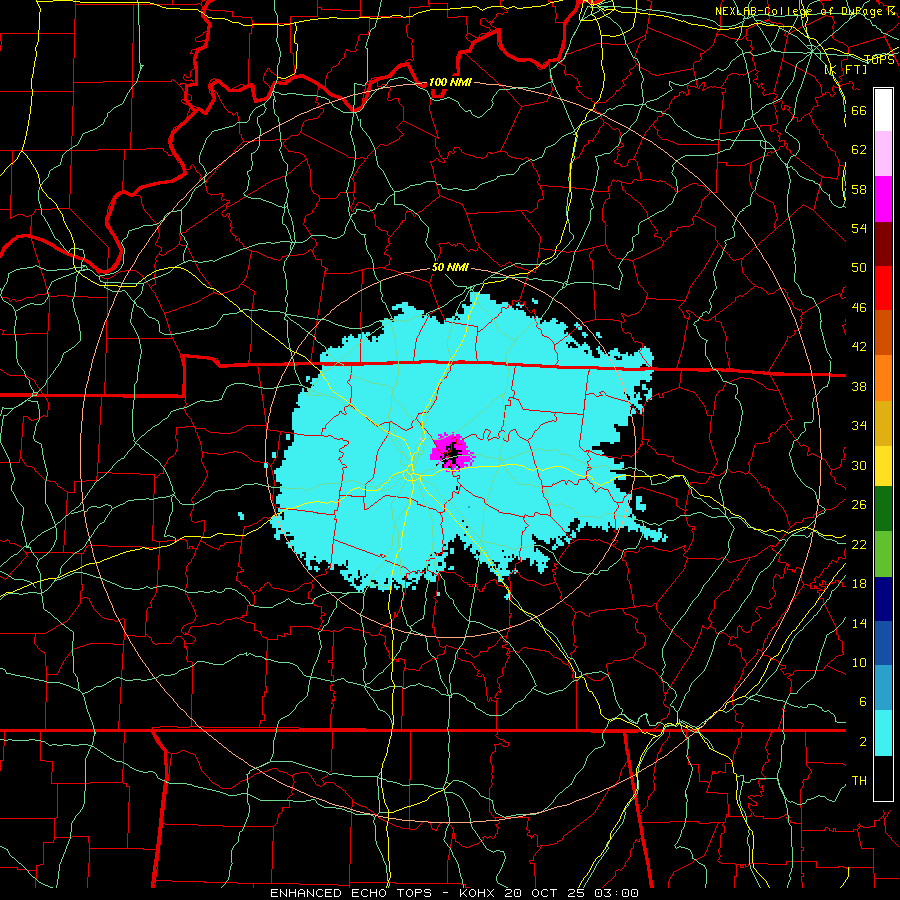Pick the light blue legend swatch

[x=883, y=688]
